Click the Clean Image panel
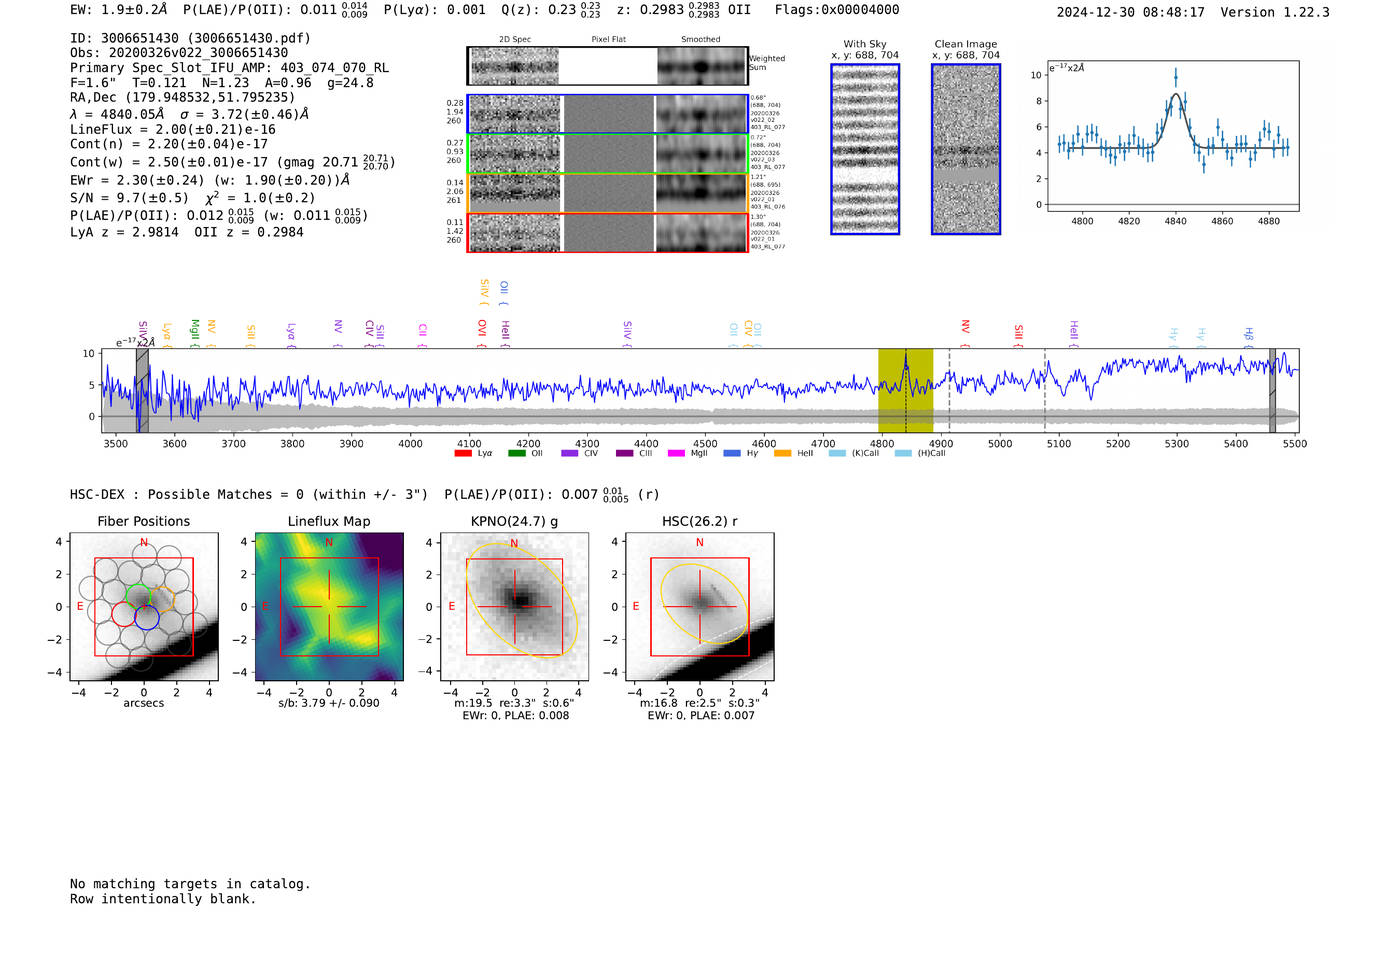Image resolution: width=1400 pixels, height=953 pixels. pos(966,149)
